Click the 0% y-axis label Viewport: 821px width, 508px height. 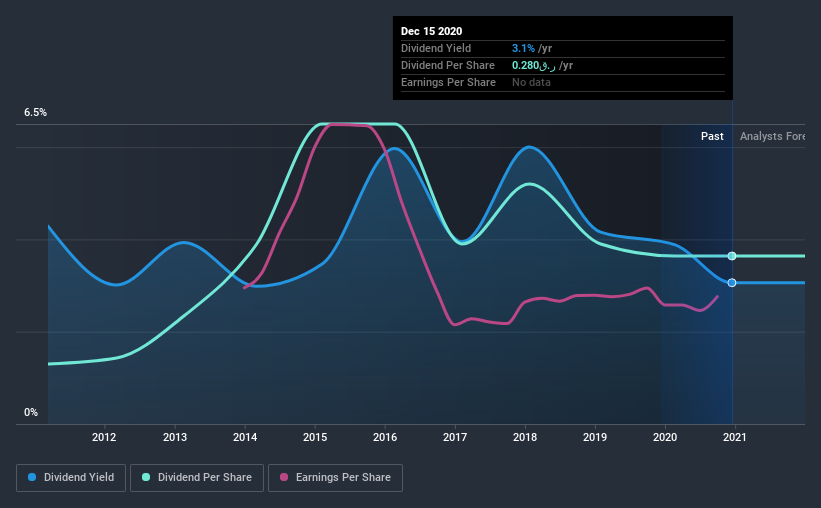31,413
